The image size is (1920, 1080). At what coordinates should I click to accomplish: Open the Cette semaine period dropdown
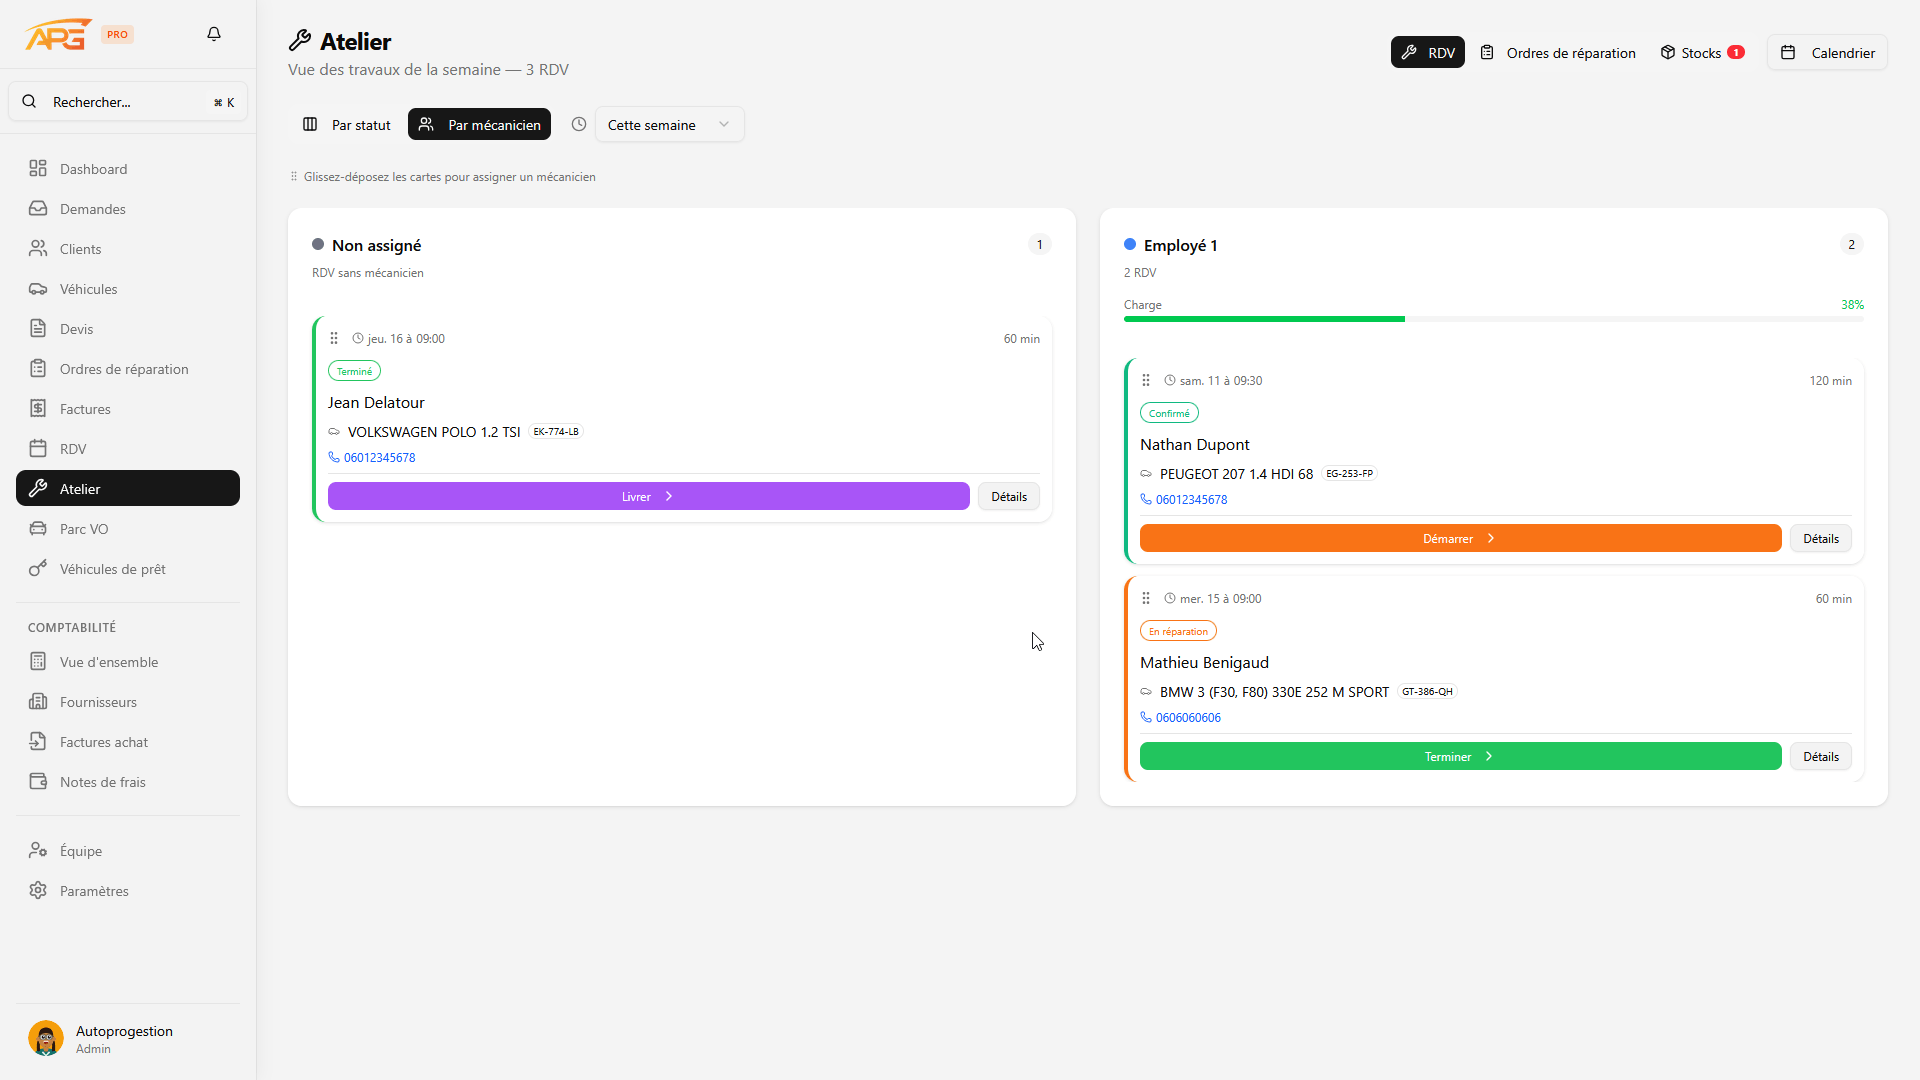pos(669,124)
